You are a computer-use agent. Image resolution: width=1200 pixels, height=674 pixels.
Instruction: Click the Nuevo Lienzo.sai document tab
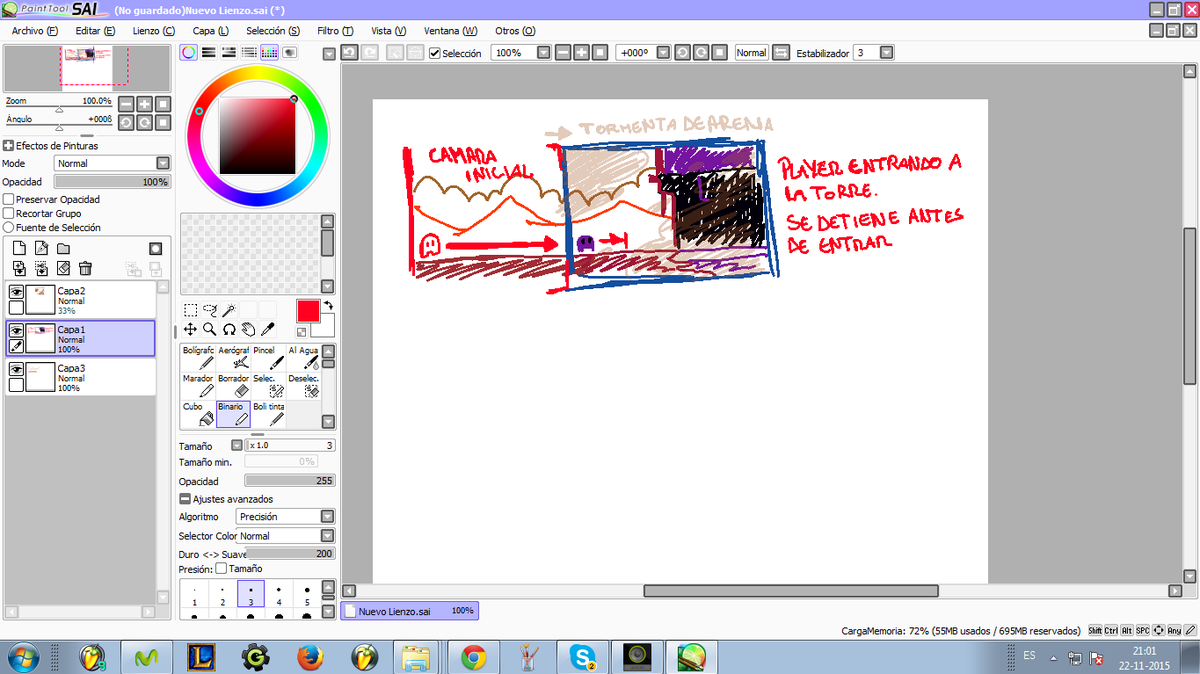pyautogui.click(x=408, y=610)
